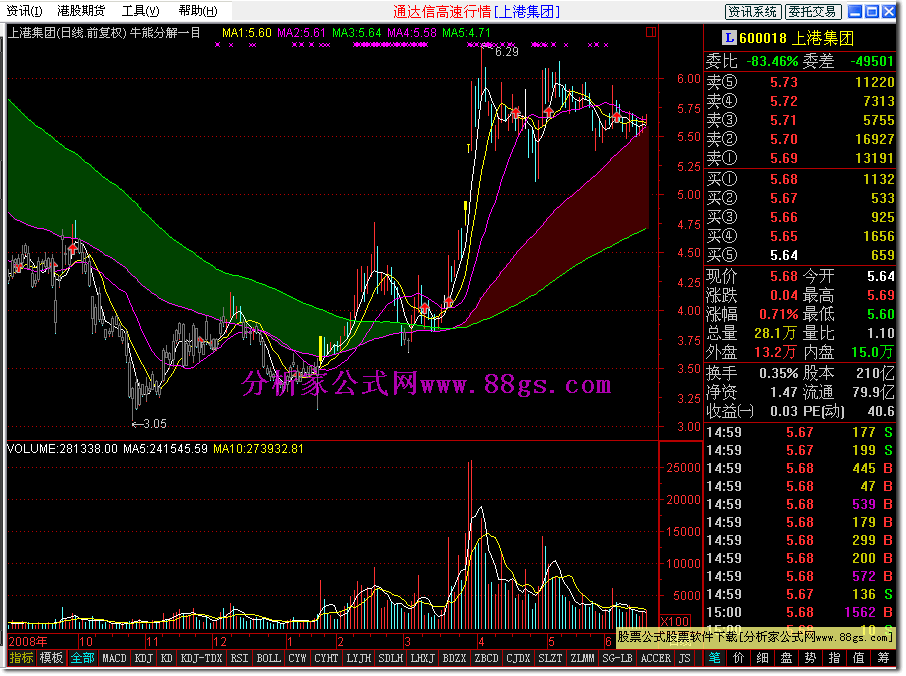Switch to the CYHT indicator tab
This screenshot has width=906, height=676.
326,658
